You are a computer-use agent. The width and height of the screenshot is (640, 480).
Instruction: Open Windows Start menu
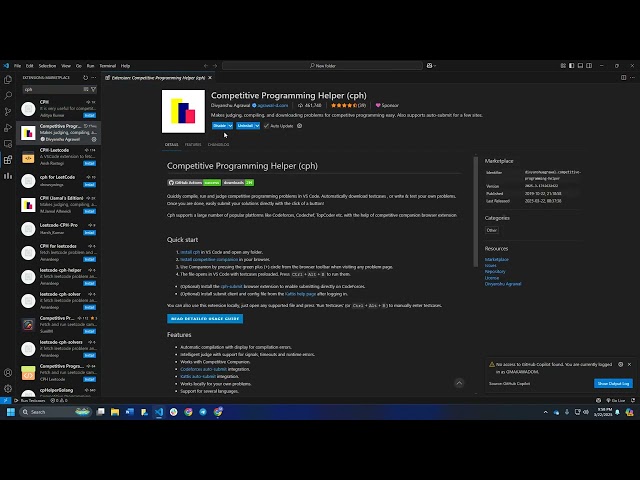(11, 412)
